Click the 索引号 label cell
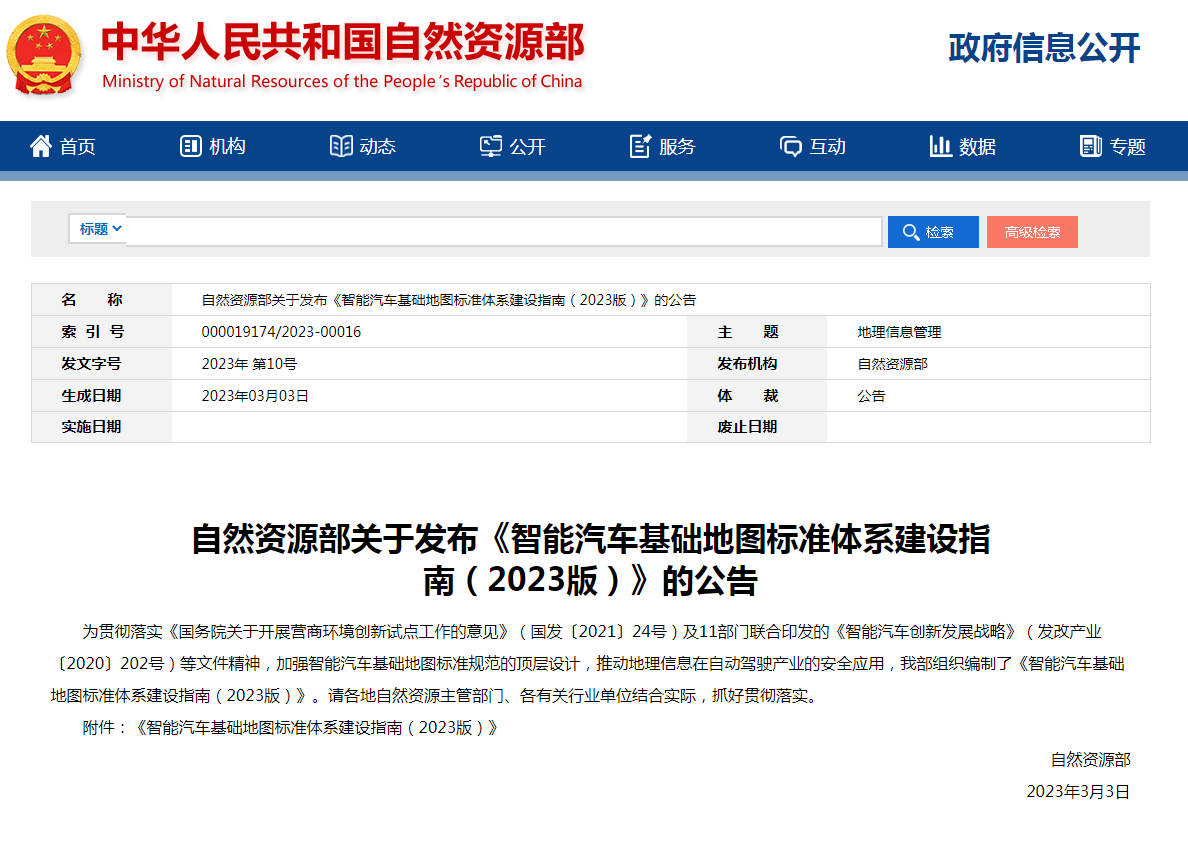The height and width of the screenshot is (845, 1188). (x=102, y=332)
